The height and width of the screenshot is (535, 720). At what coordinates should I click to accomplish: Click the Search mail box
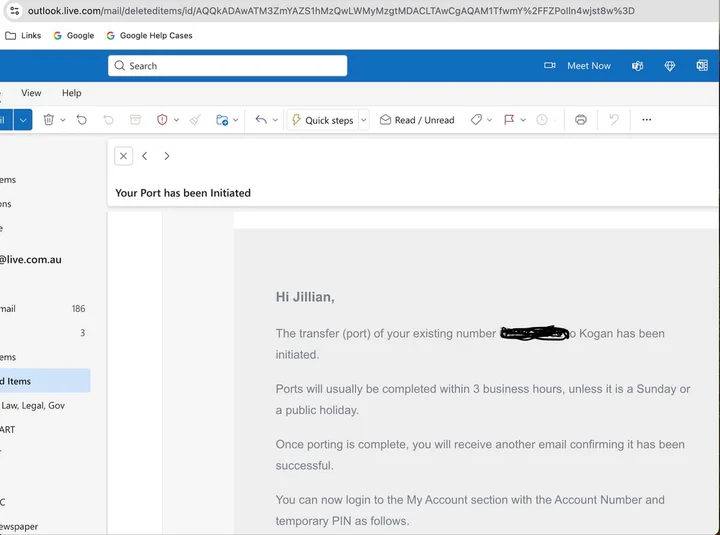pyautogui.click(x=228, y=66)
